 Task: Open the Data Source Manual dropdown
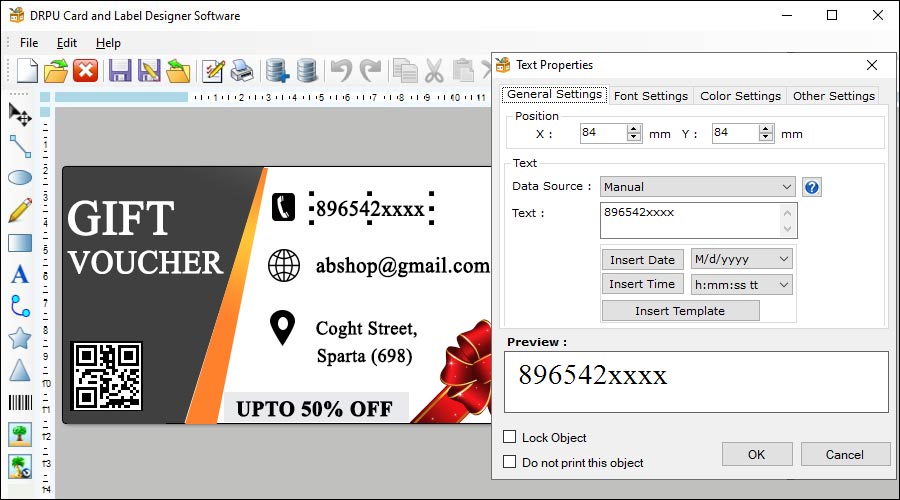tap(697, 187)
